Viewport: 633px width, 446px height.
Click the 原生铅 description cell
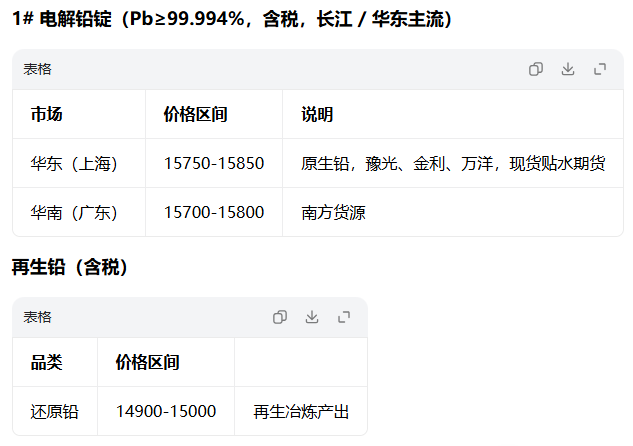coord(453,163)
